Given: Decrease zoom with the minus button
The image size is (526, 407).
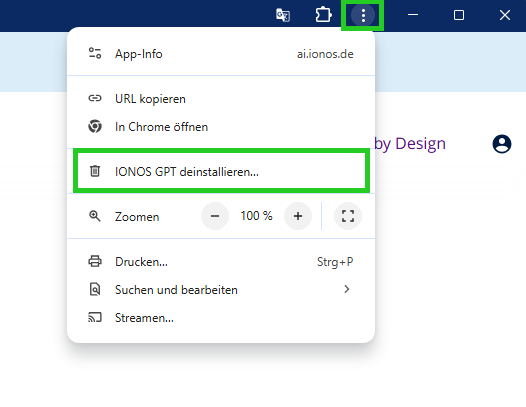Looking at the screenshot, I should pos(215,216).
